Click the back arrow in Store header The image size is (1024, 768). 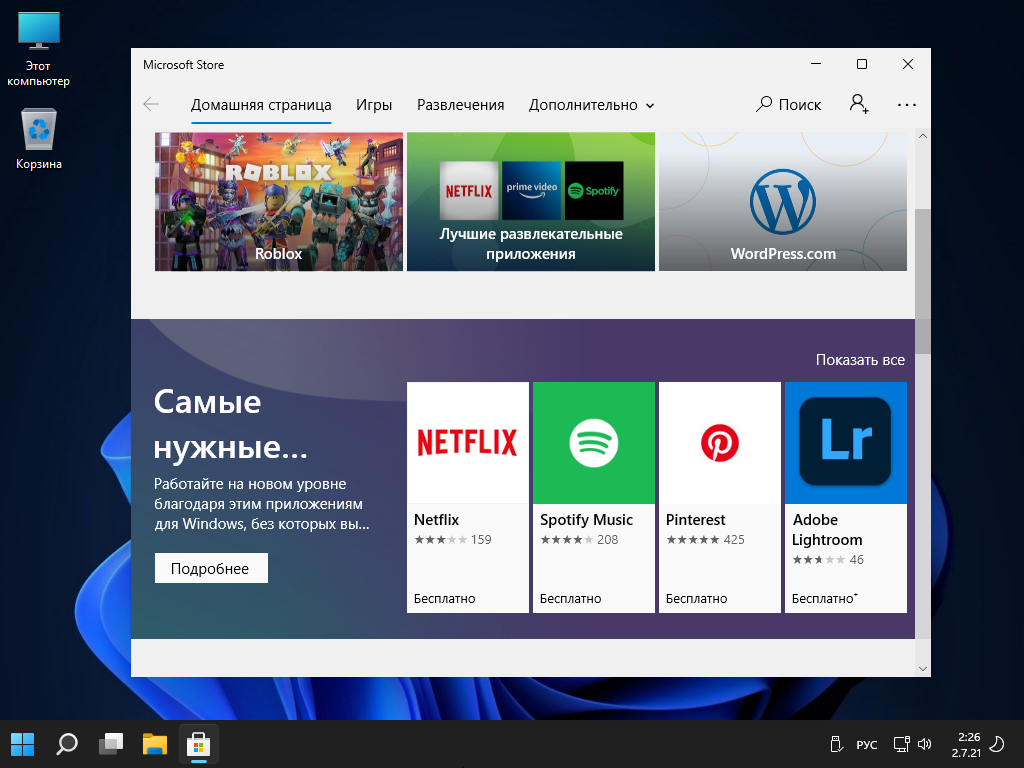(151, 104)
